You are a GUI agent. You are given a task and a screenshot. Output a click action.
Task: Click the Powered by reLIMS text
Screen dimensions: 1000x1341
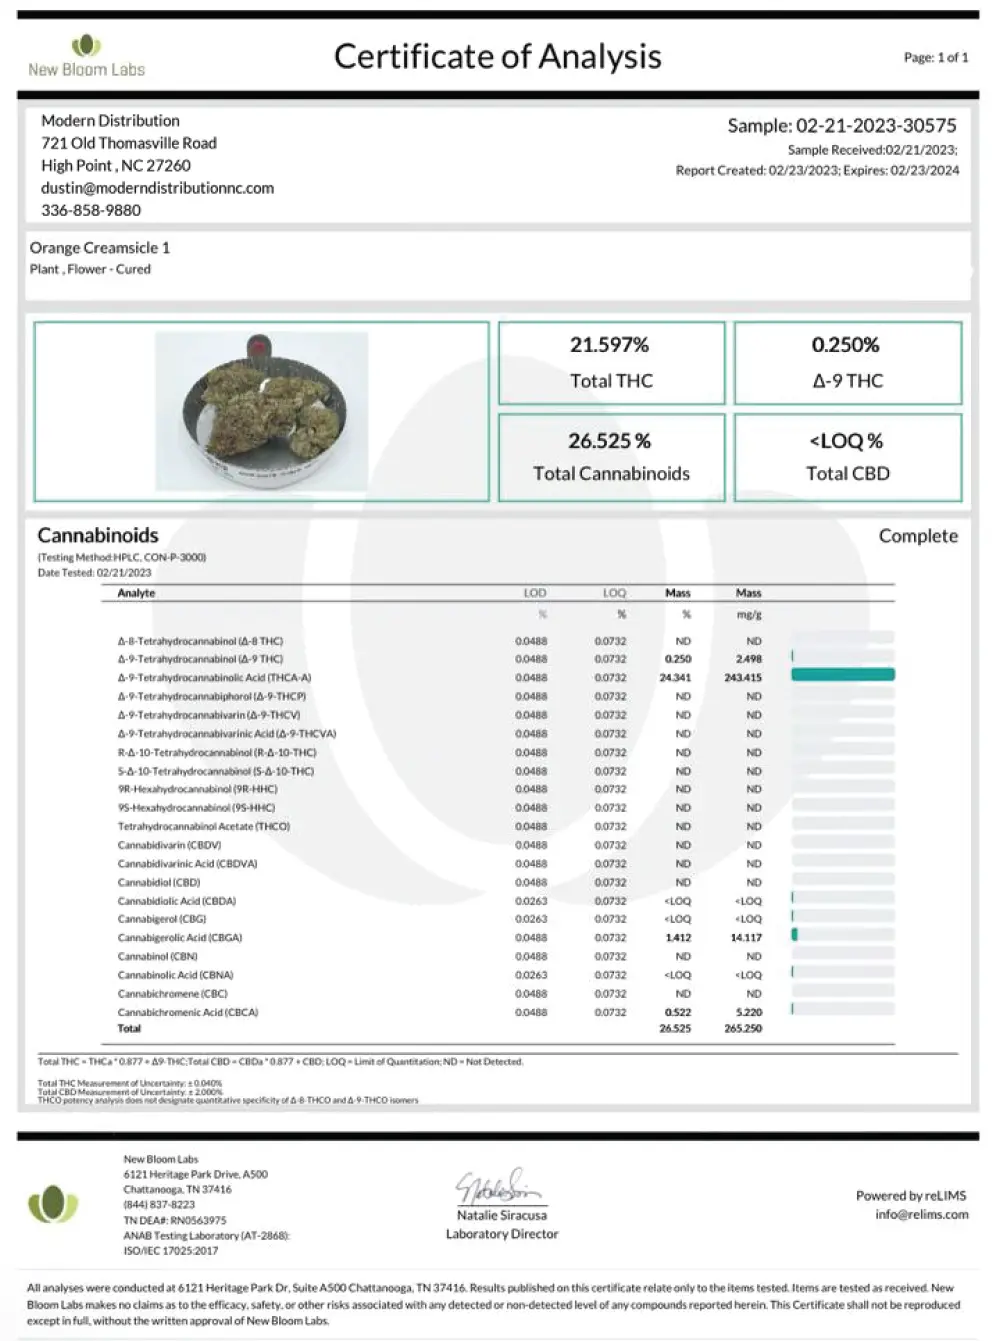(911, 1195)
